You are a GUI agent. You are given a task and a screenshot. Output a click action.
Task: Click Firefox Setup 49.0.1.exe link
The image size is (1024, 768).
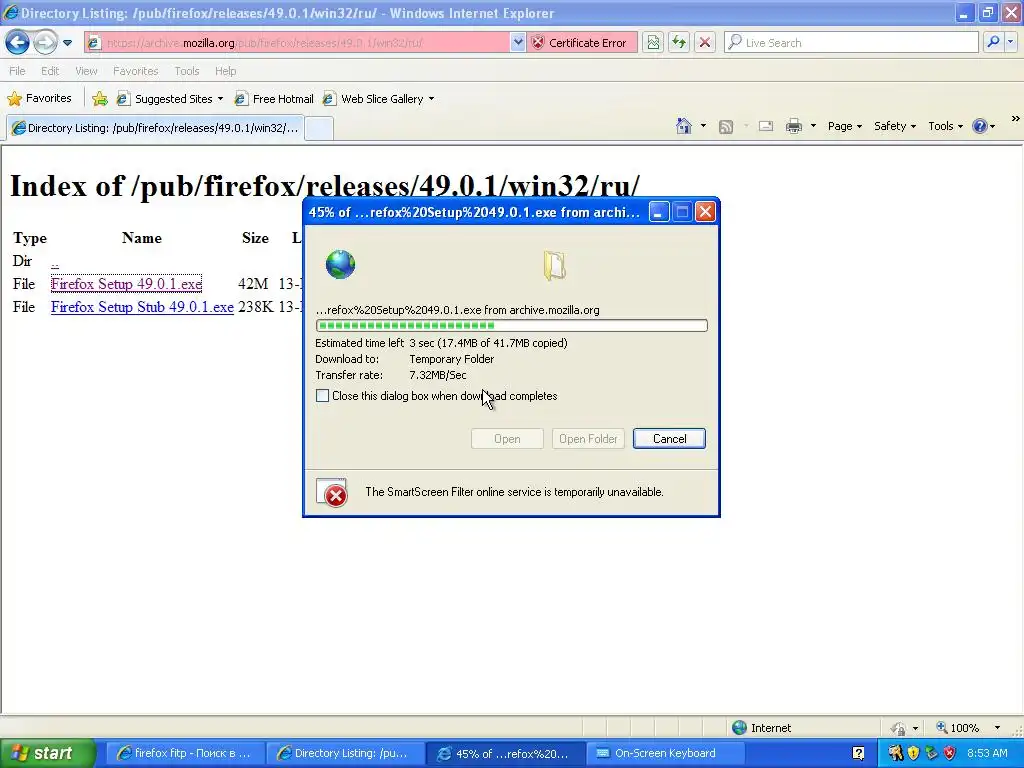pyautogui.click(x=126, y=284)
